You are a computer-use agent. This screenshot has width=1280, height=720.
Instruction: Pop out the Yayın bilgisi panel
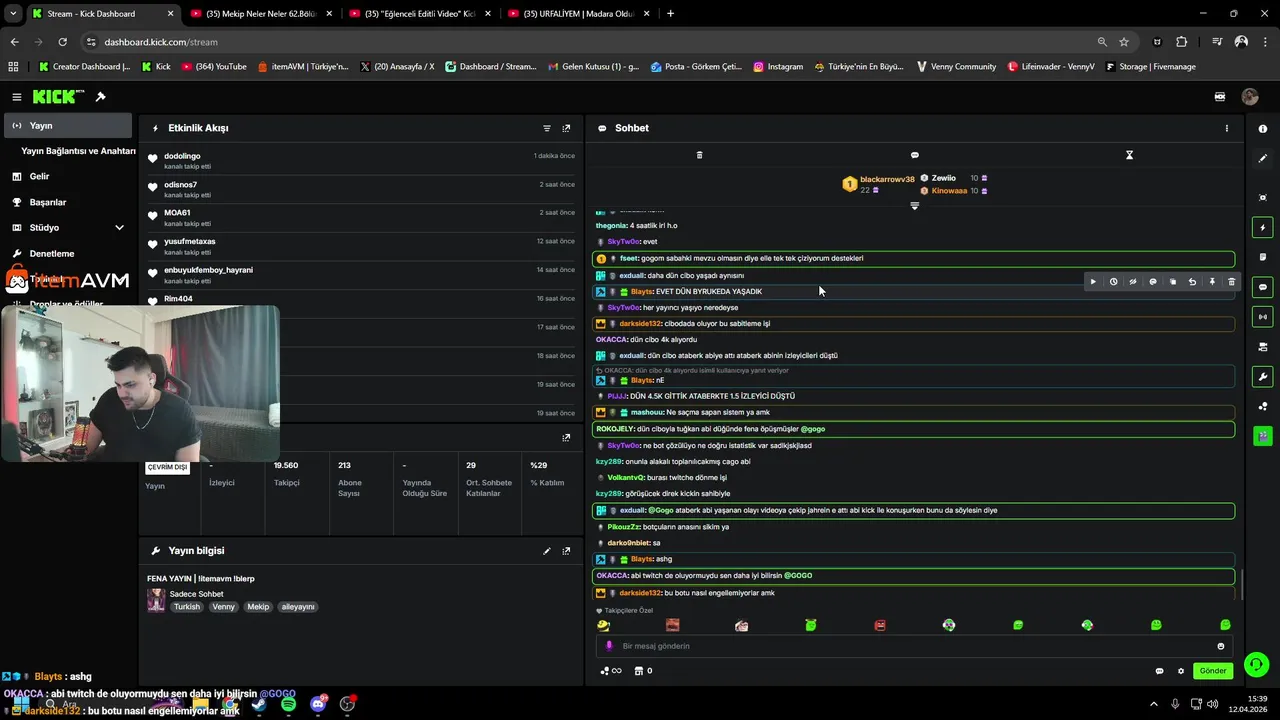(x=566, y=551)
